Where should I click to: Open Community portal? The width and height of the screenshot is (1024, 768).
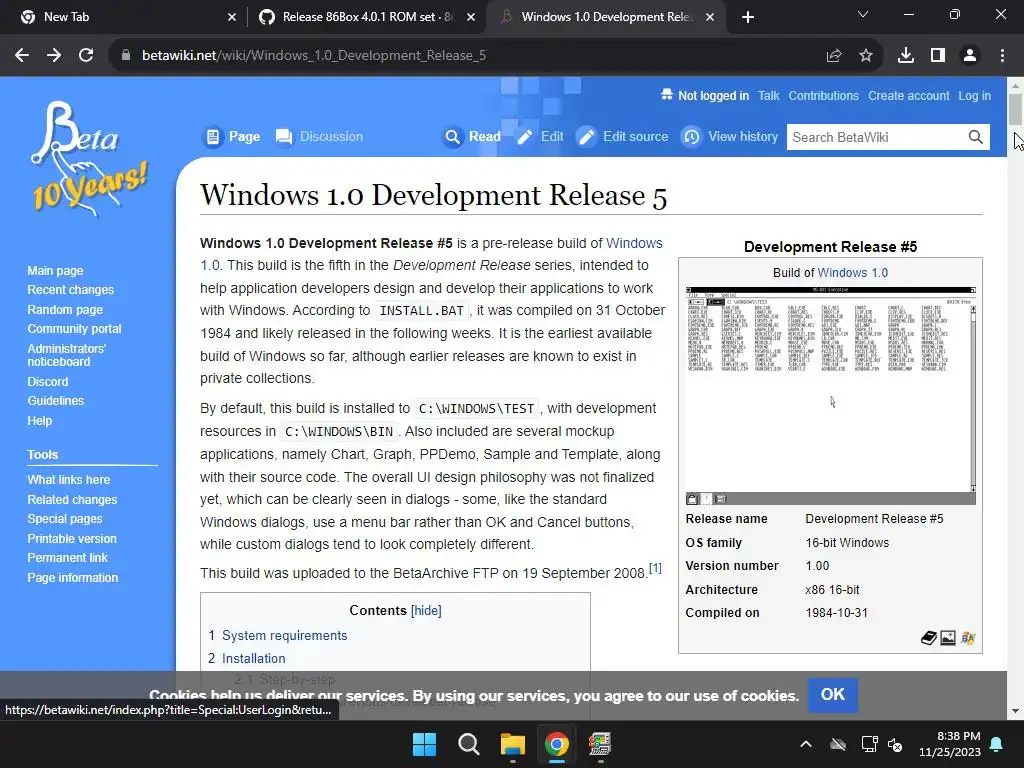point(74,328)
